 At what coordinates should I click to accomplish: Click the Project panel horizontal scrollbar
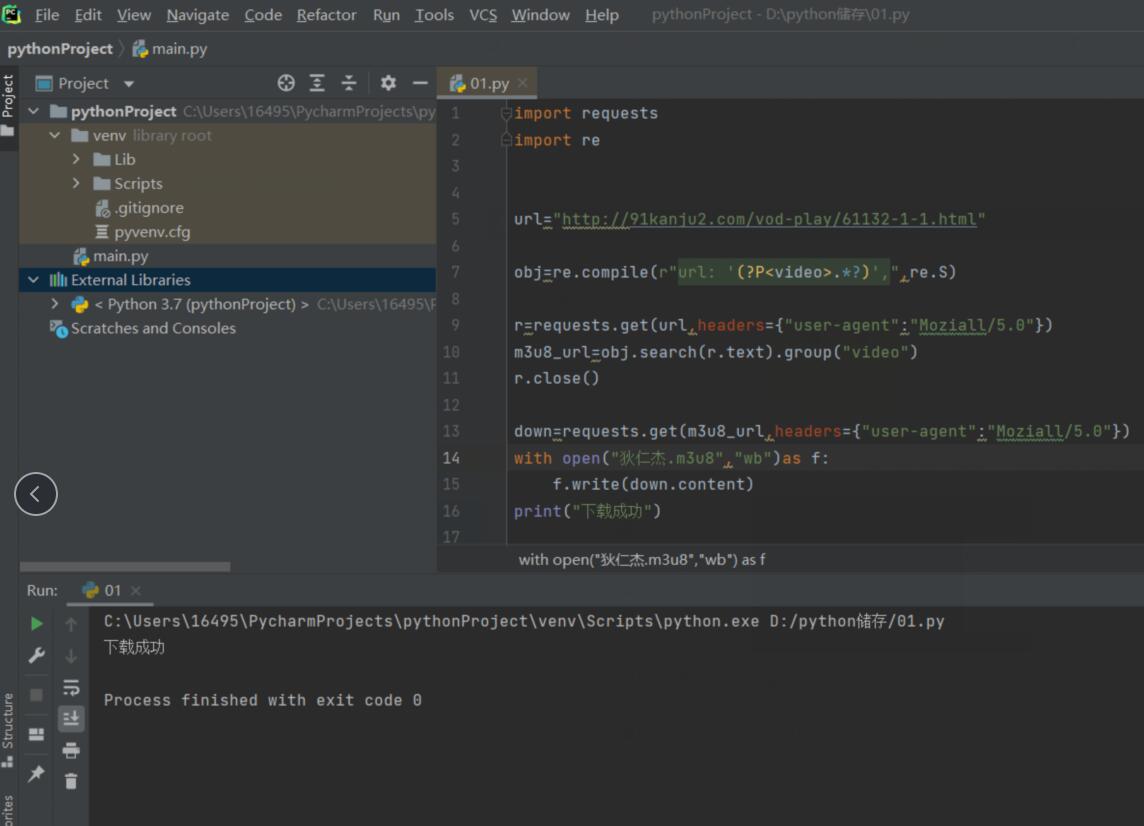125,566
